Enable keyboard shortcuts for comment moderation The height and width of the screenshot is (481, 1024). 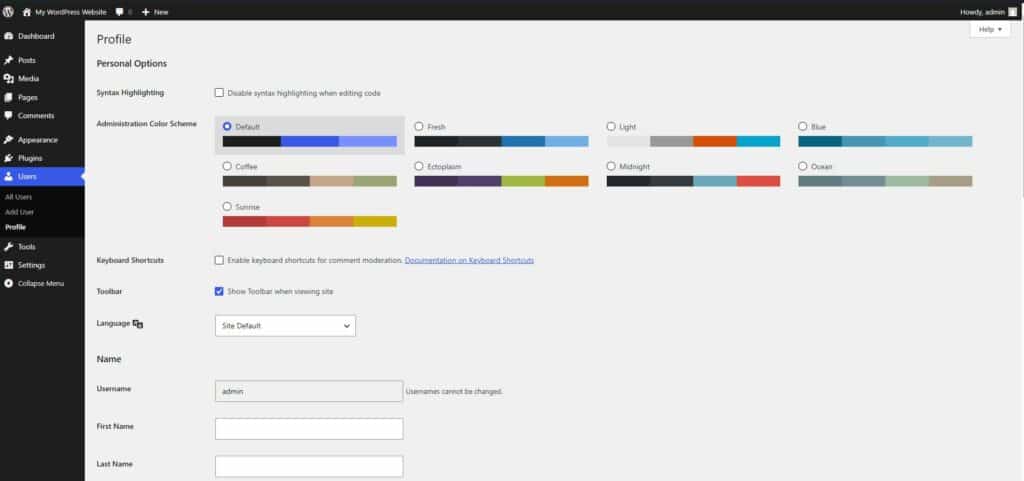[219, 260]
